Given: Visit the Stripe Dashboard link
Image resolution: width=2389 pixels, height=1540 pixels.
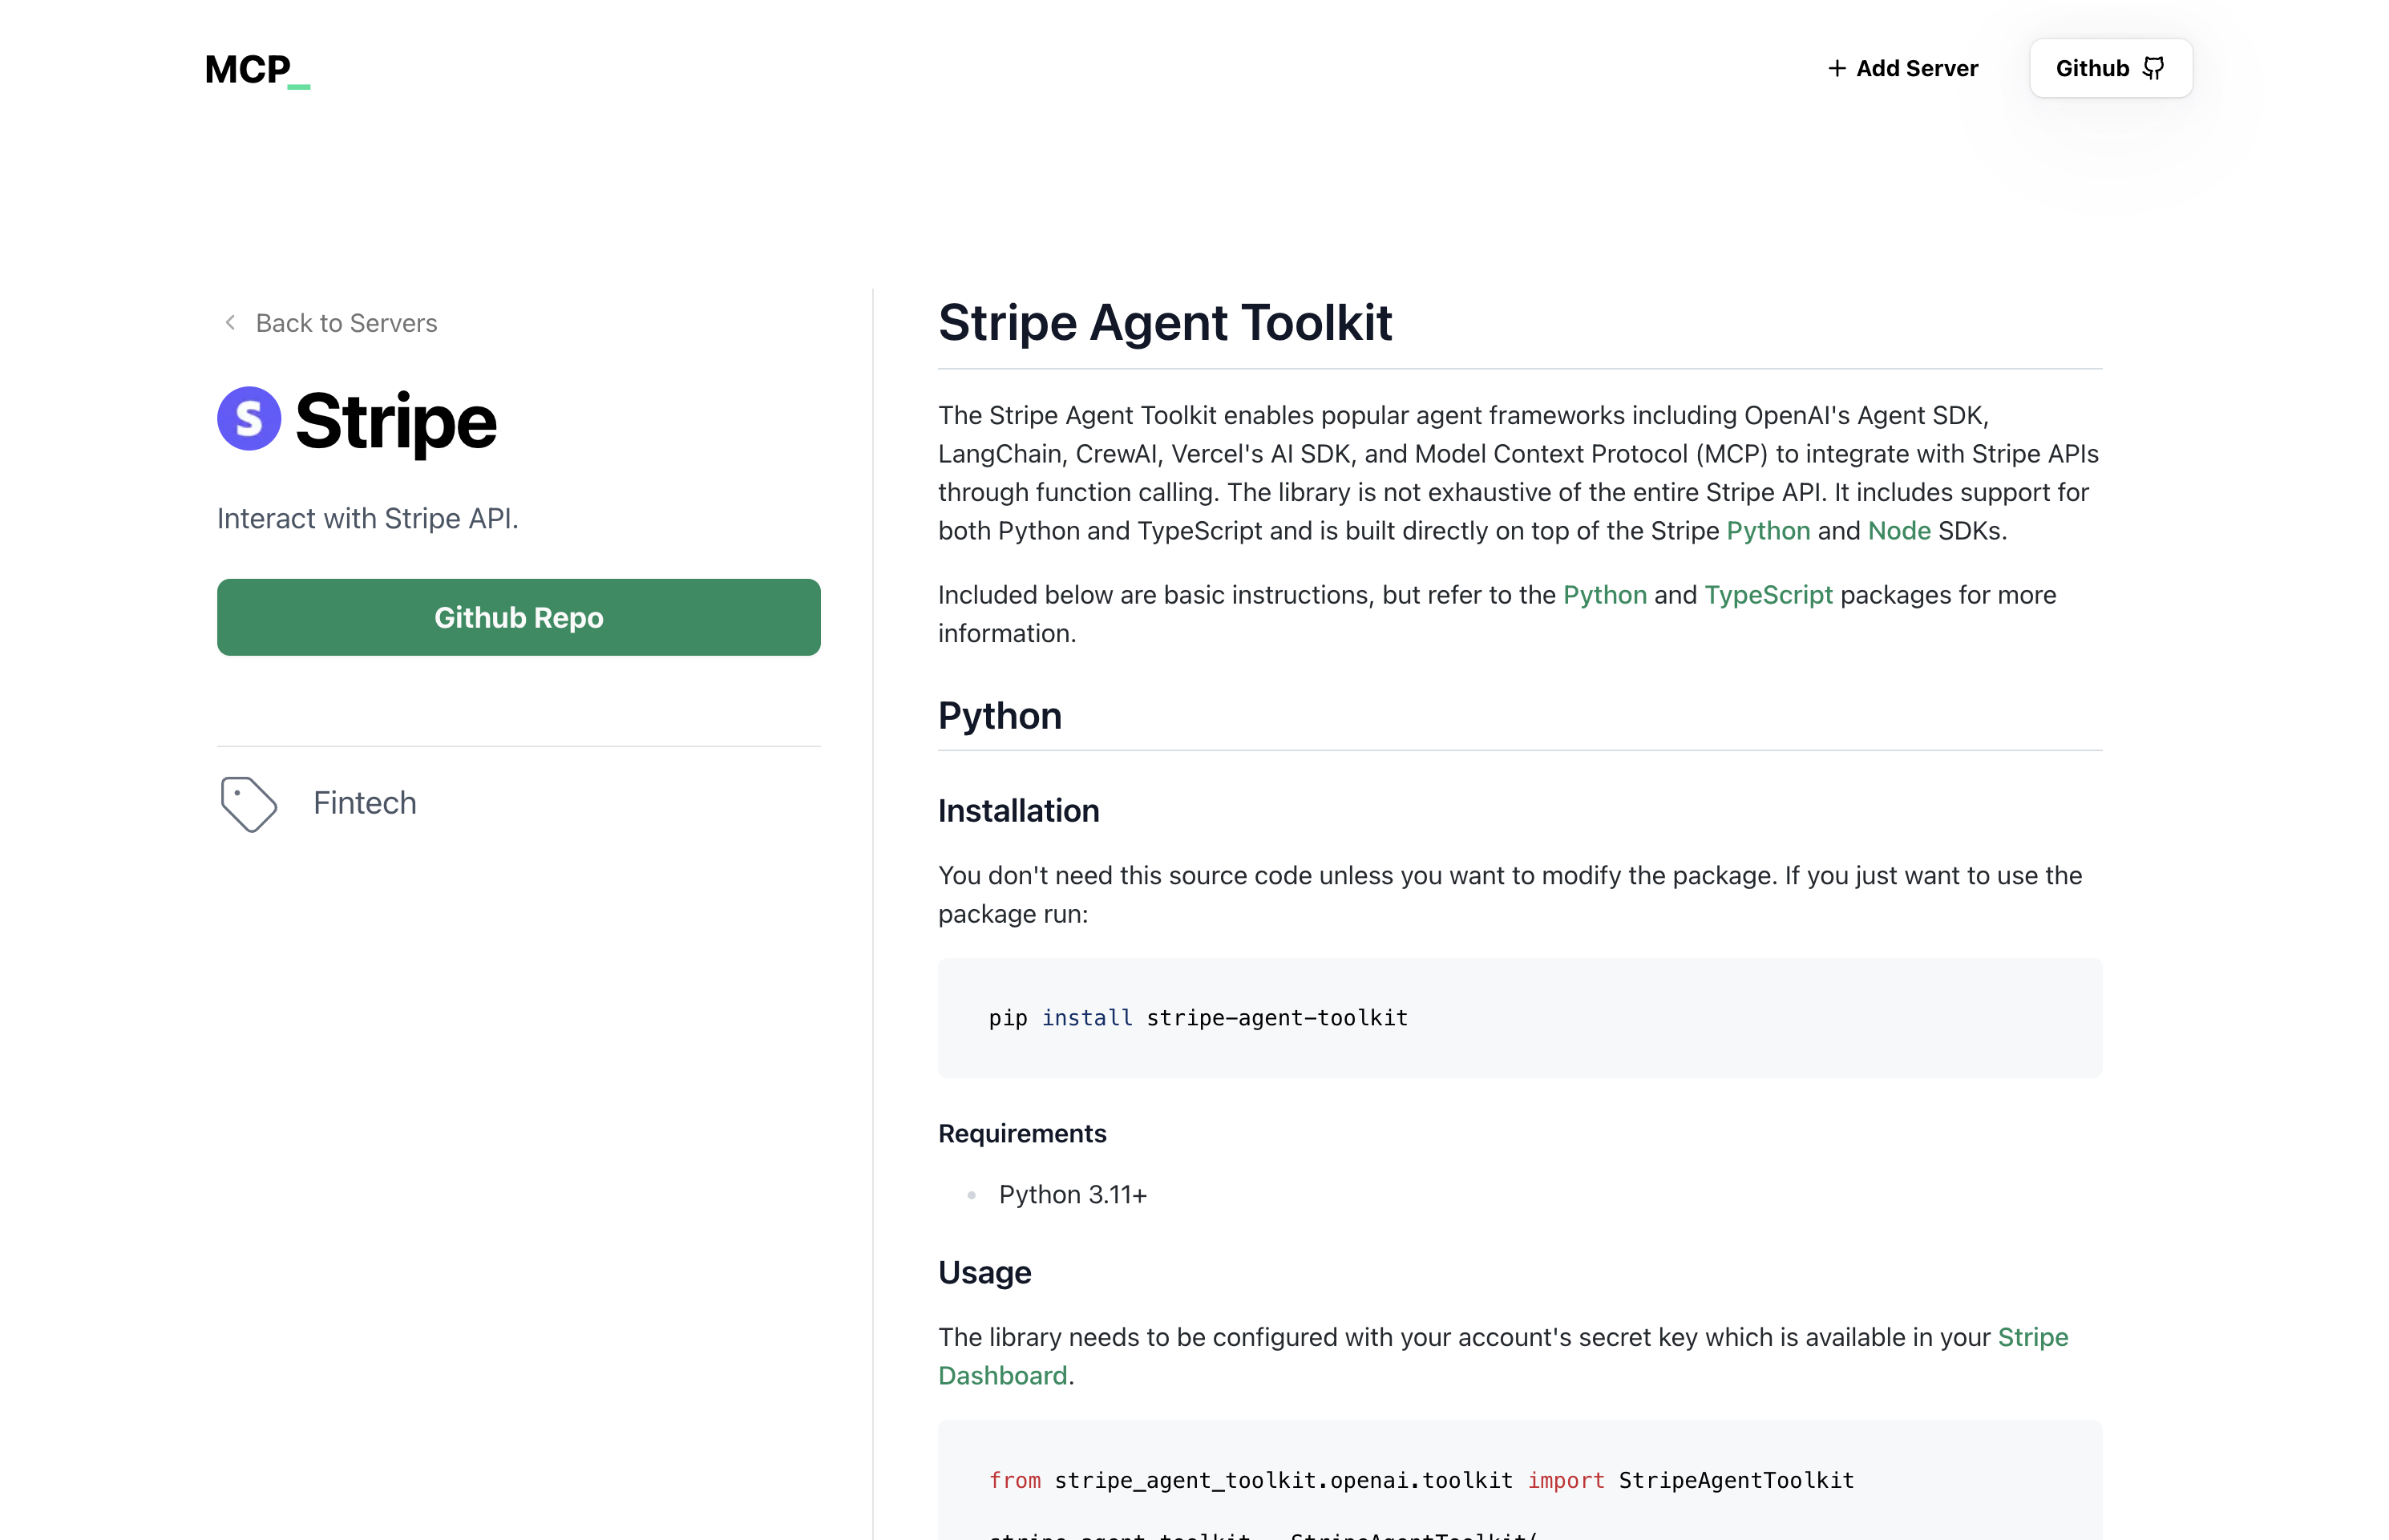Looking at the screenshot, I should coord(2032,1337).
